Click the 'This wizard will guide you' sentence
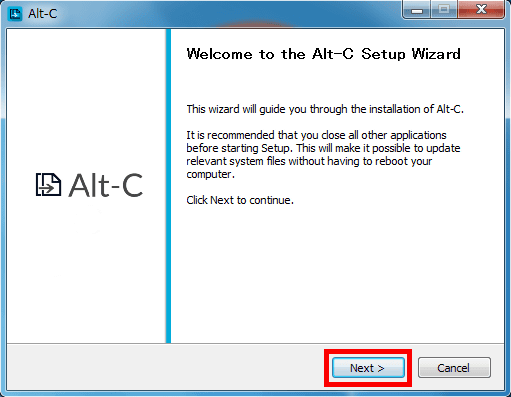This screenshot has height=397, width=511. tap(325, 109)
